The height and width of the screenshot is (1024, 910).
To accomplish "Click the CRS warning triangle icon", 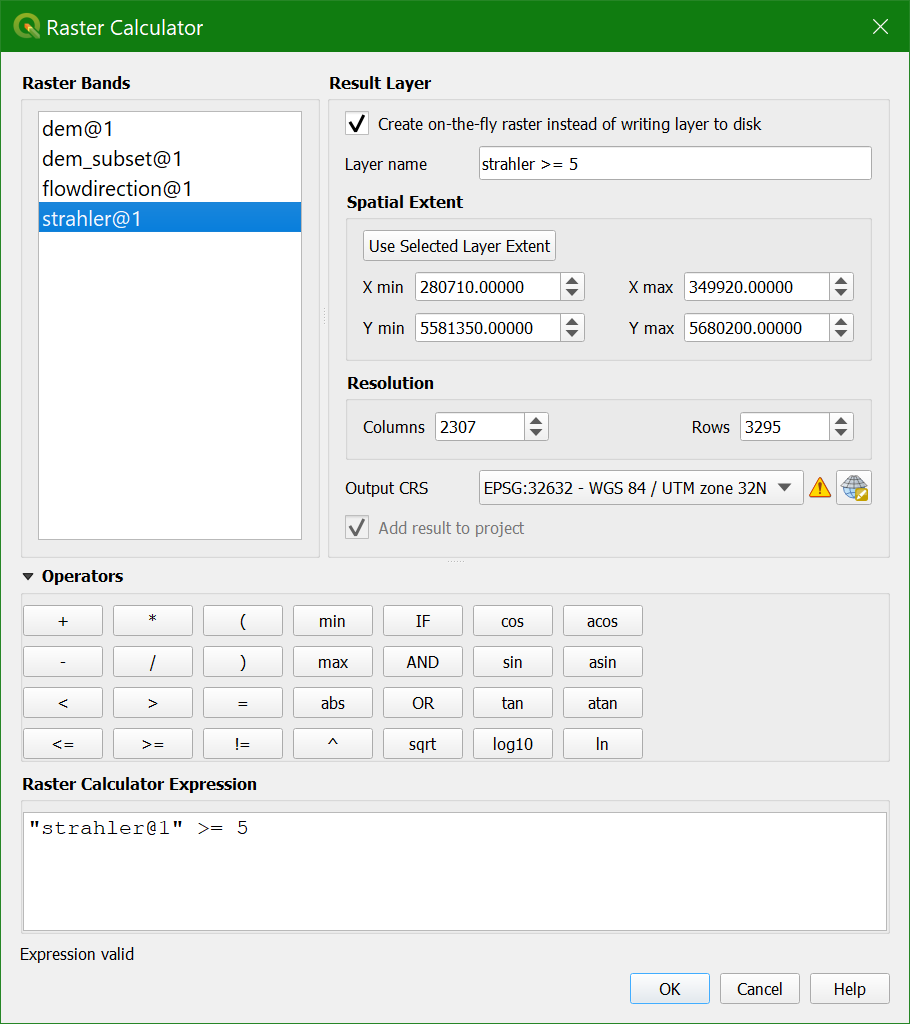I will tap(820, 488).
